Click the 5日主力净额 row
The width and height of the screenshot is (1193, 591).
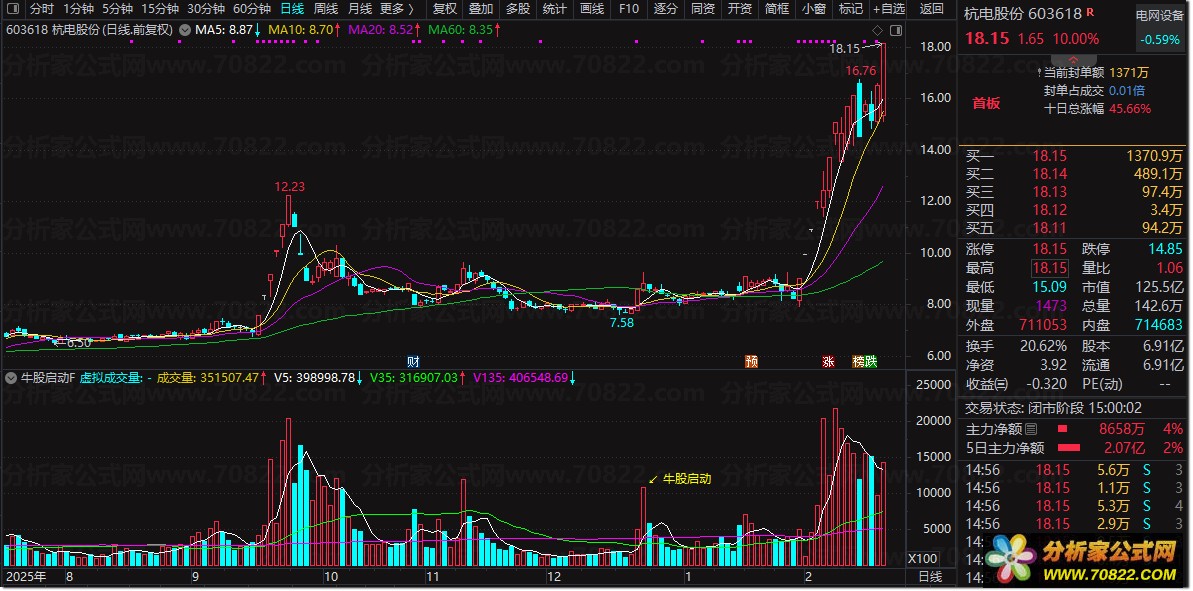(1073, 448)
